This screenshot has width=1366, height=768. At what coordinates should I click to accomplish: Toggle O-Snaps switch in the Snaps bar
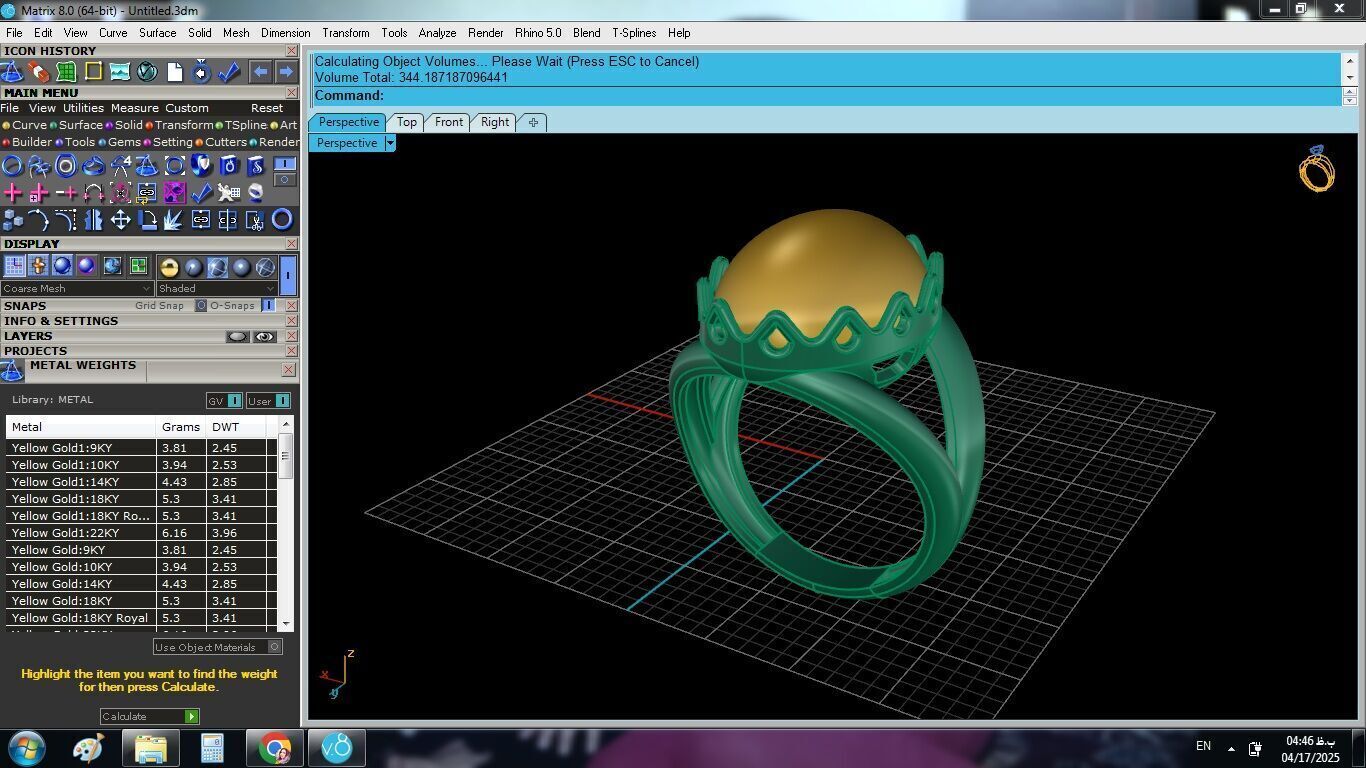pyautogui.click(x=268, y=306)
